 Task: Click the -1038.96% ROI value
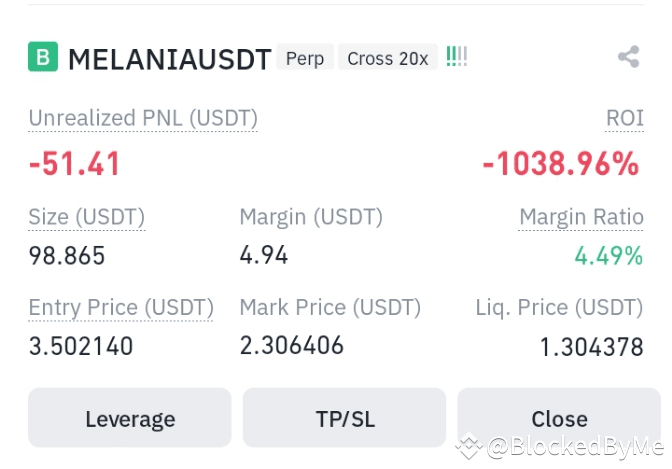click(561, 164)
